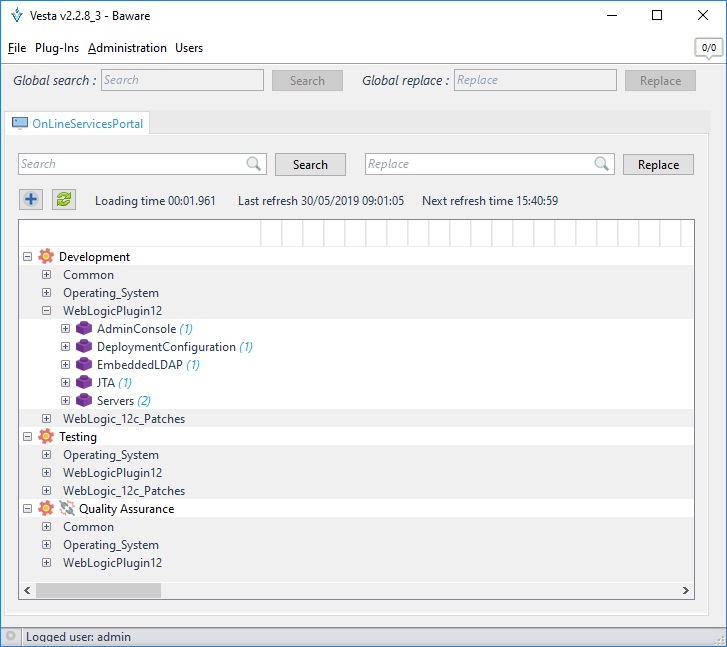The width and height of the screenshot is (727, 647).
Task: Expand the JTA node
Action: 65,383
